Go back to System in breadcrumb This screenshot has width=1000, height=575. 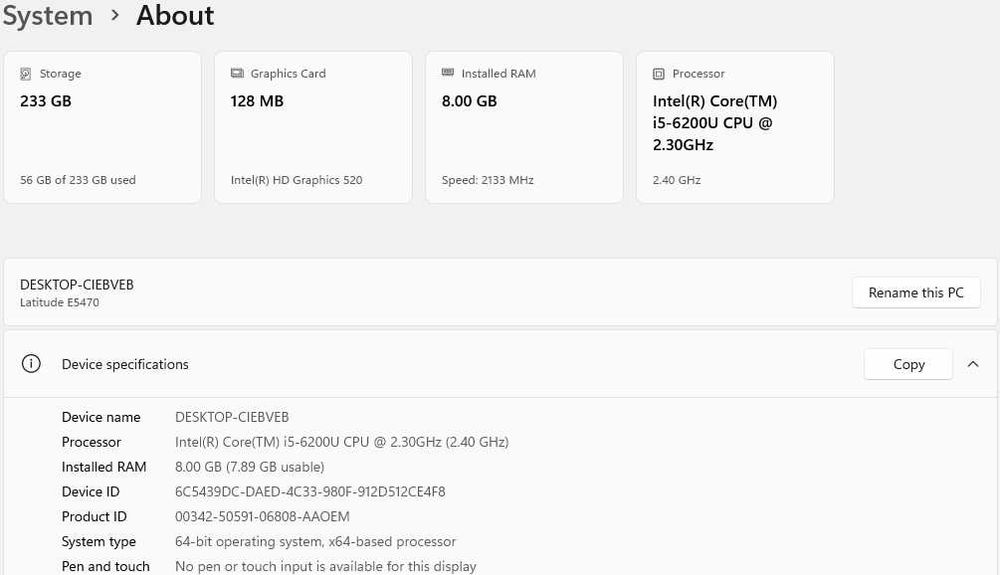(x=46, y=16)
